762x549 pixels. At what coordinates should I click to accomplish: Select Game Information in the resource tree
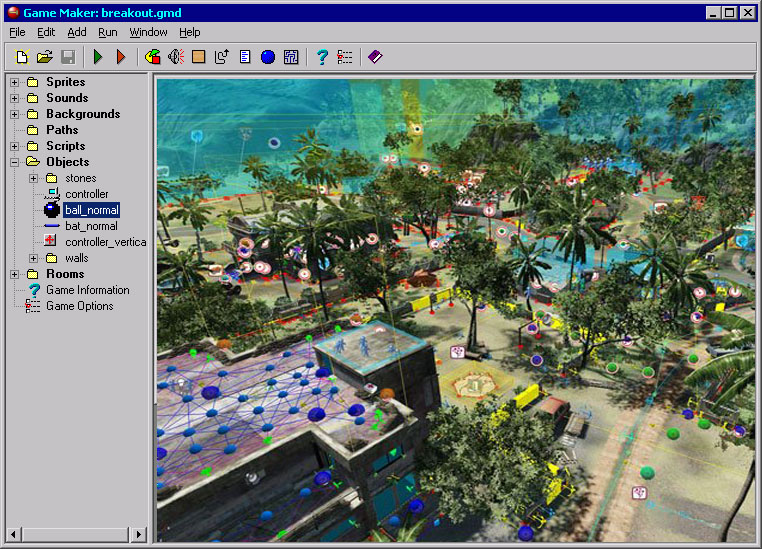(x=87, y=290)
